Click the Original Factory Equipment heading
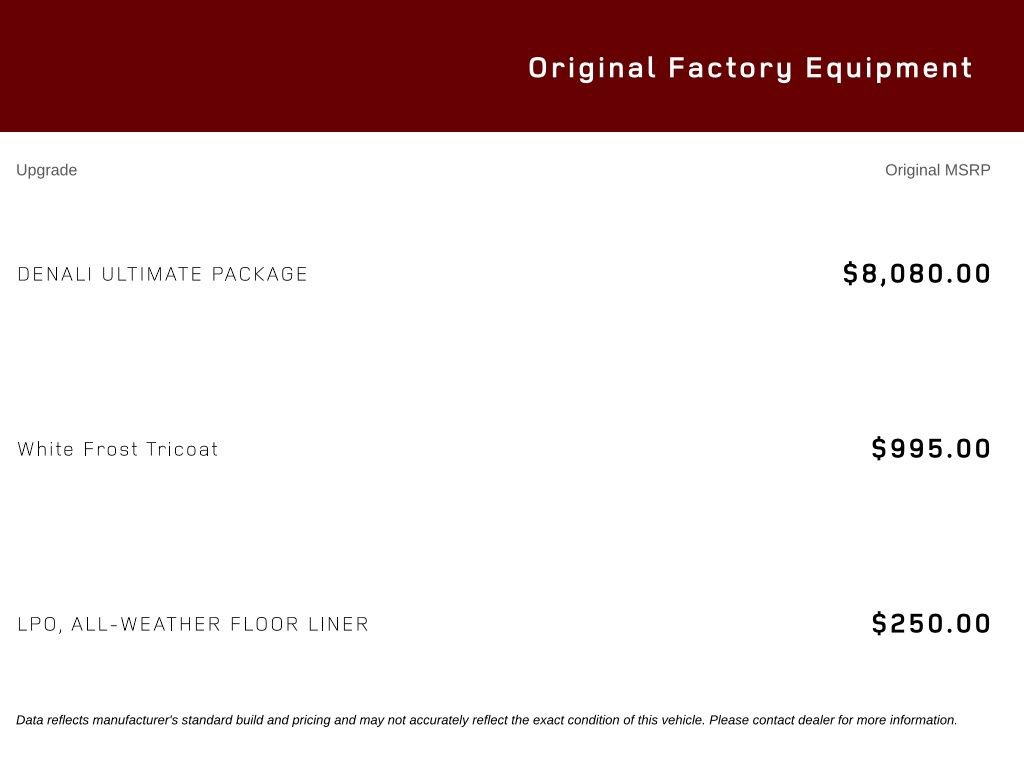The image size is (1024, 768). tap(750, 69)
